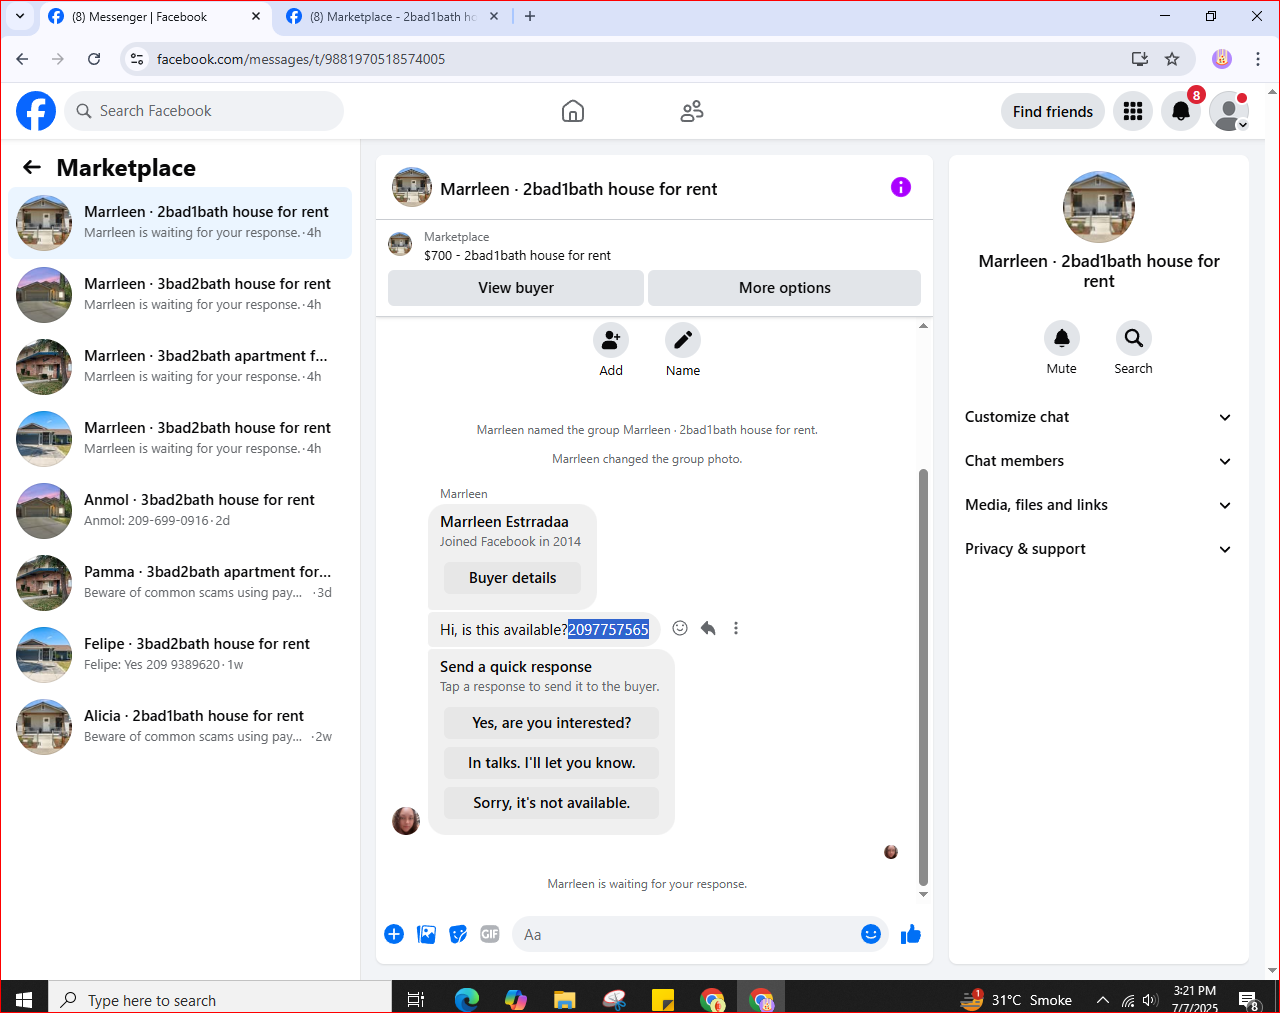Expand Media, files and links section
Screen dimensions: 1280x1013
point(1098,505)
